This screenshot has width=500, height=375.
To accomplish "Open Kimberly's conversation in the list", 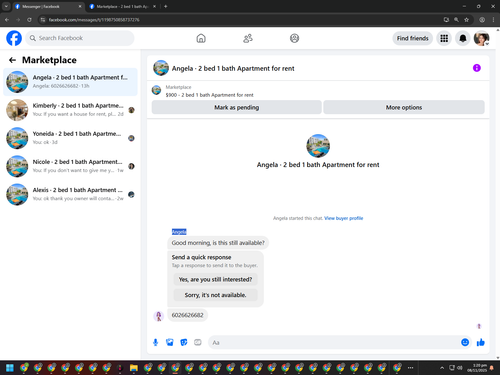I will pyautogui.click(x=70, y=110).
